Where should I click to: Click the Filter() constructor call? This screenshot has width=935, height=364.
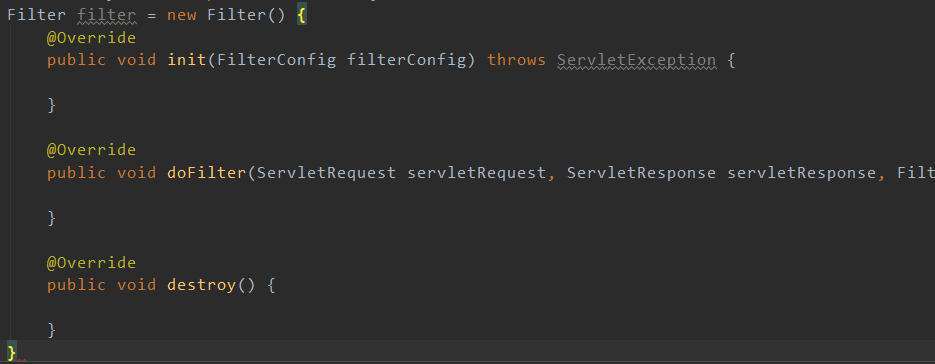click(x=246, y=15)
